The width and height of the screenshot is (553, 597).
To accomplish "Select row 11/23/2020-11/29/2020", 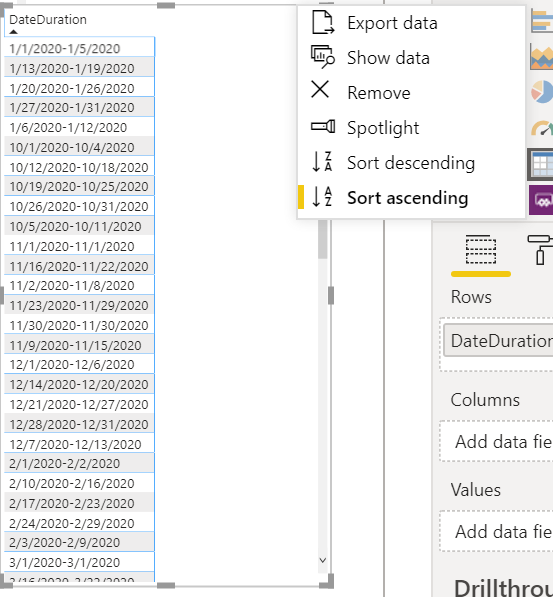I will [x=79, y=305].
